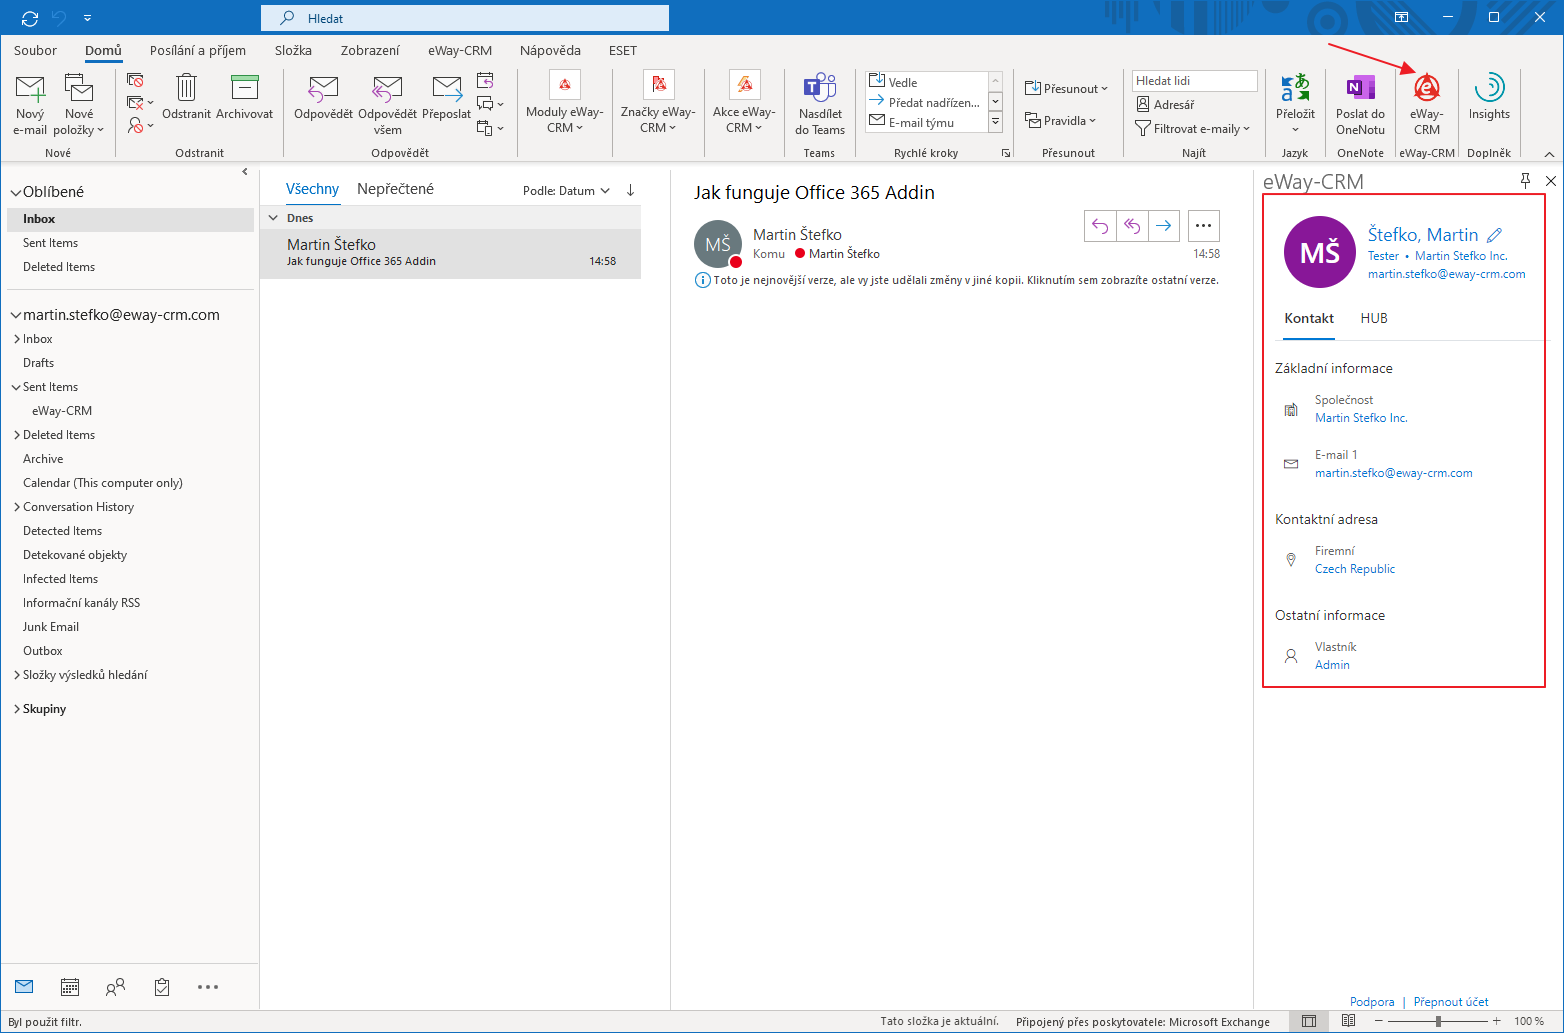1564x1033 pixels.
Task: Collapse the Dnes date group
Action: pyautogui.click(x=273, y=218)
